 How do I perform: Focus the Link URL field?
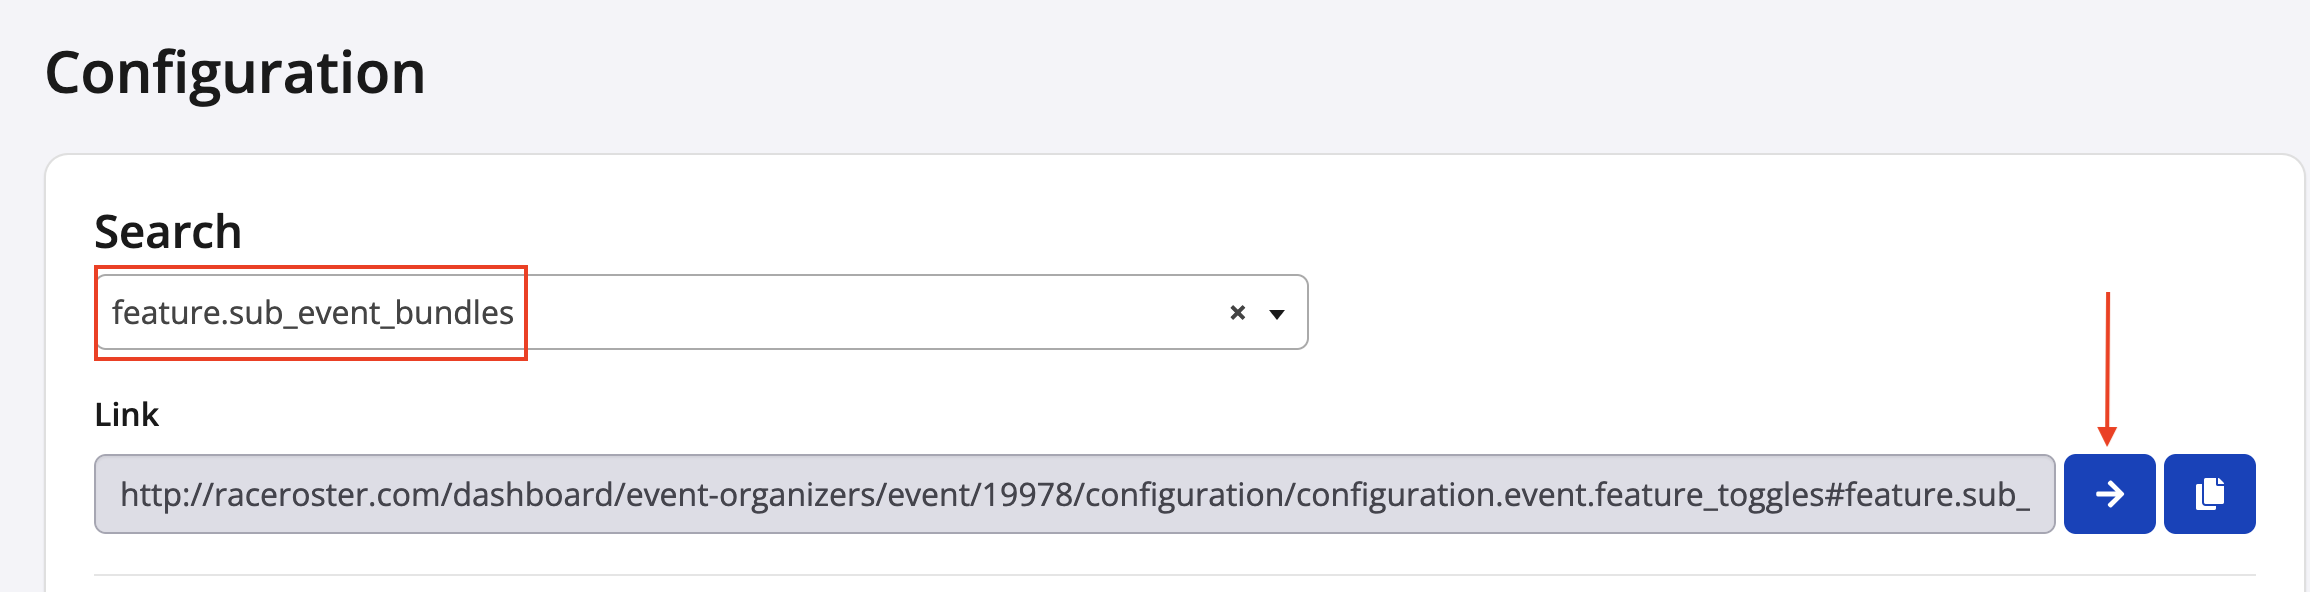click(x=1074, y=494)
